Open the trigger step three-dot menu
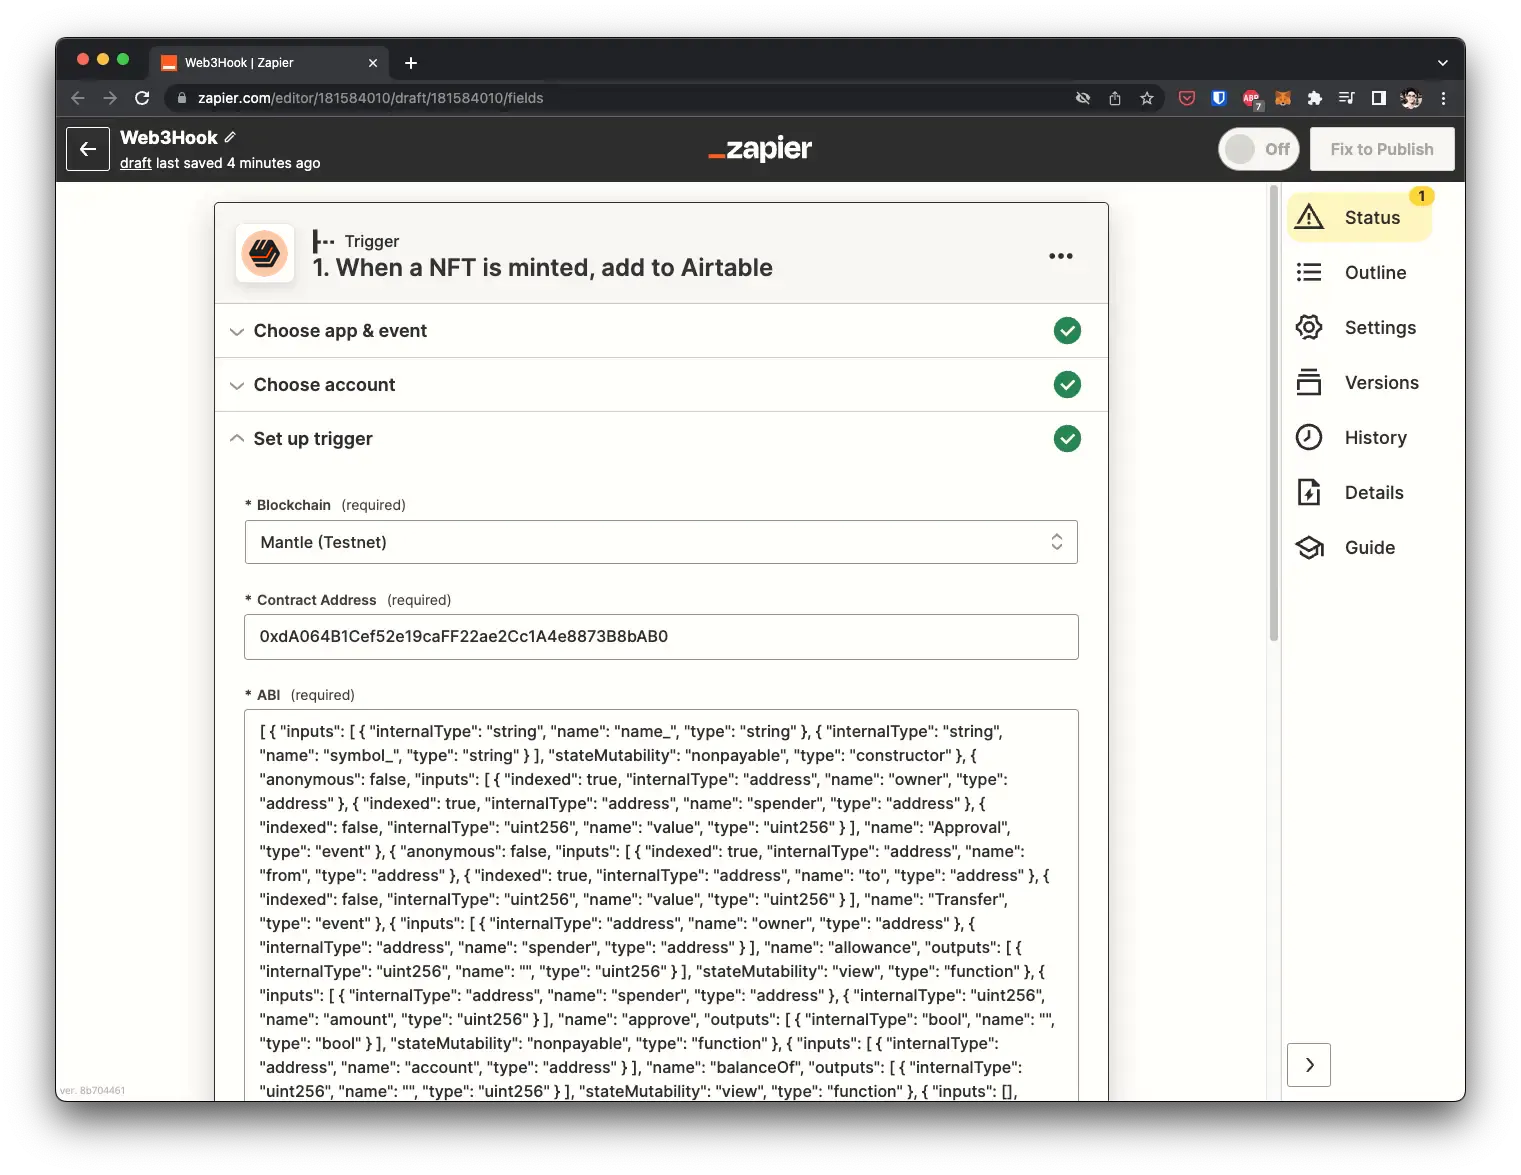 pos(1061,256)
